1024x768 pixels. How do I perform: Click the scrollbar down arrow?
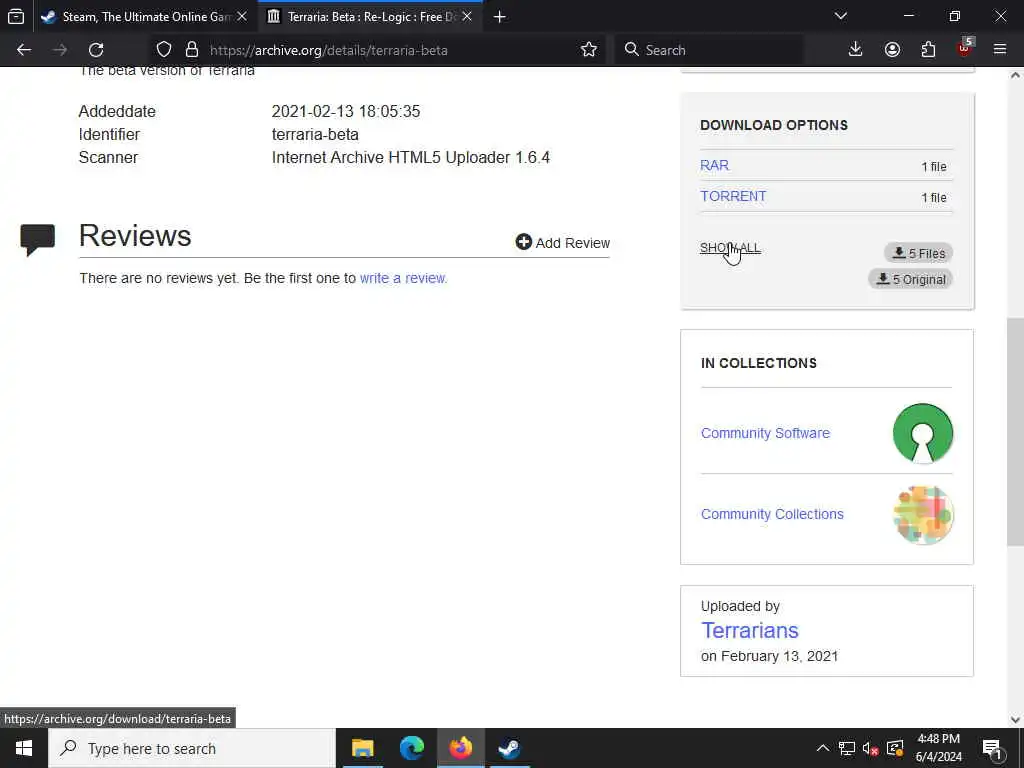[x=1015, y=720]
